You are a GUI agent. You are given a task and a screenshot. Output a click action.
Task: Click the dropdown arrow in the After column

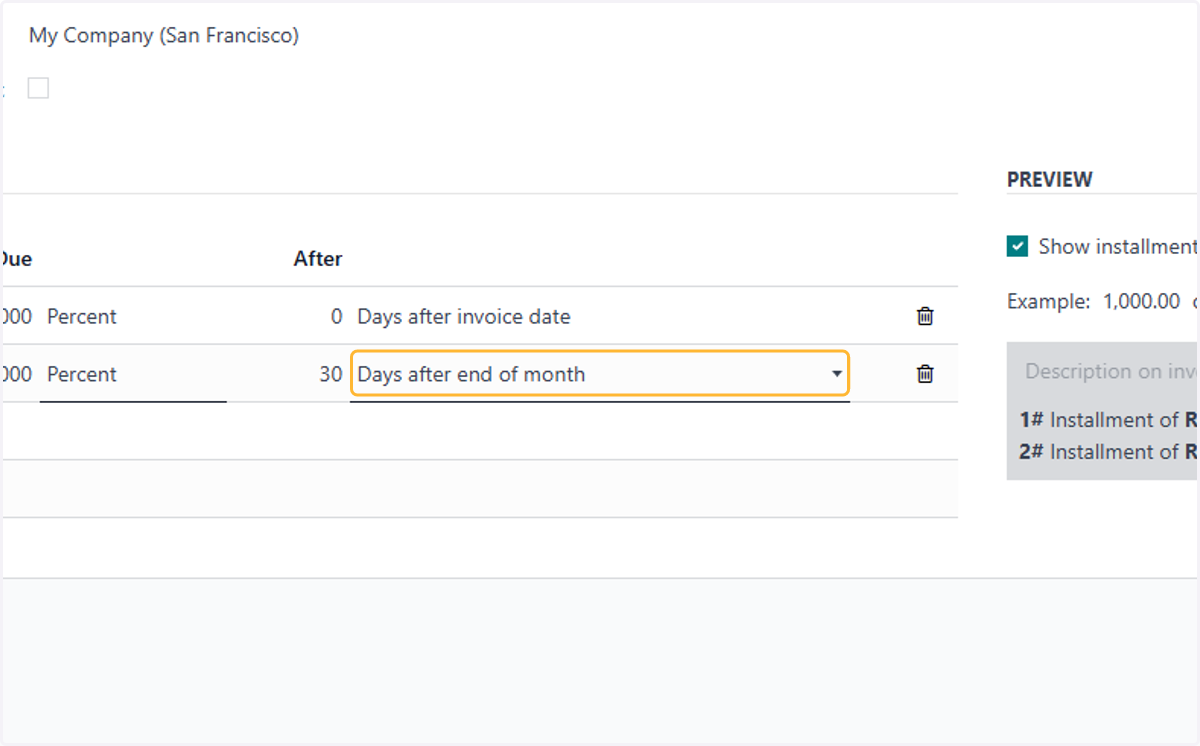tap(837, 374)
